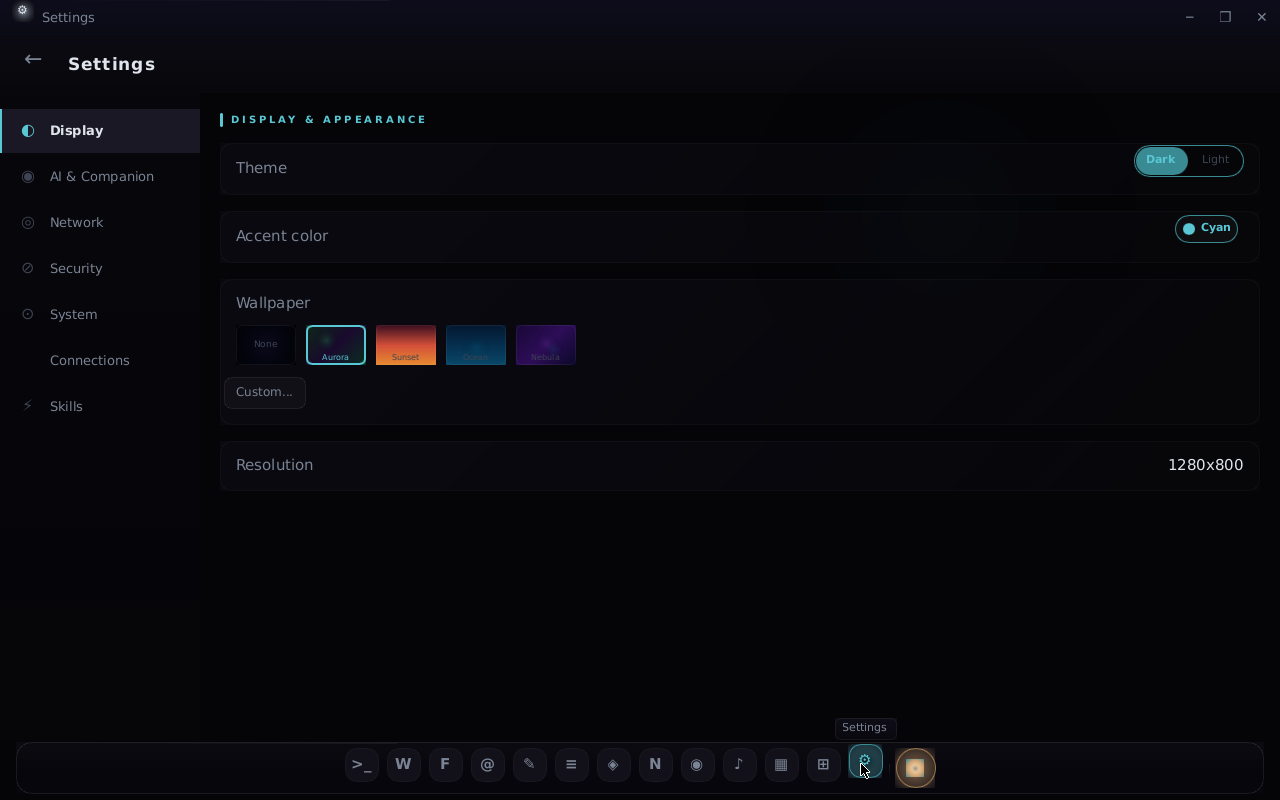Launch the W app from the dock

click(403, 765)
